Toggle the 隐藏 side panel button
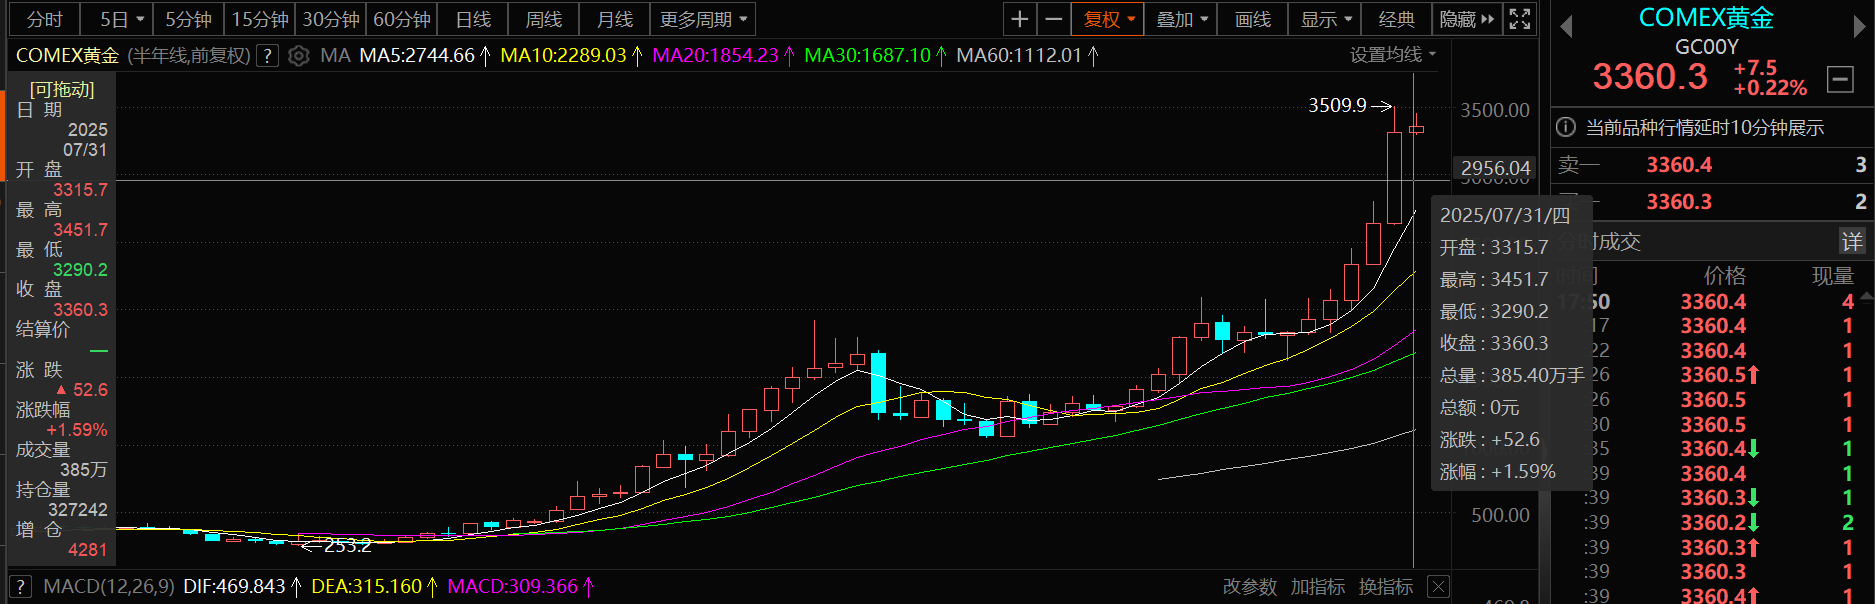Image resolution: width=1875 pixels, height=604 pixels. [x=1467, y=19]
